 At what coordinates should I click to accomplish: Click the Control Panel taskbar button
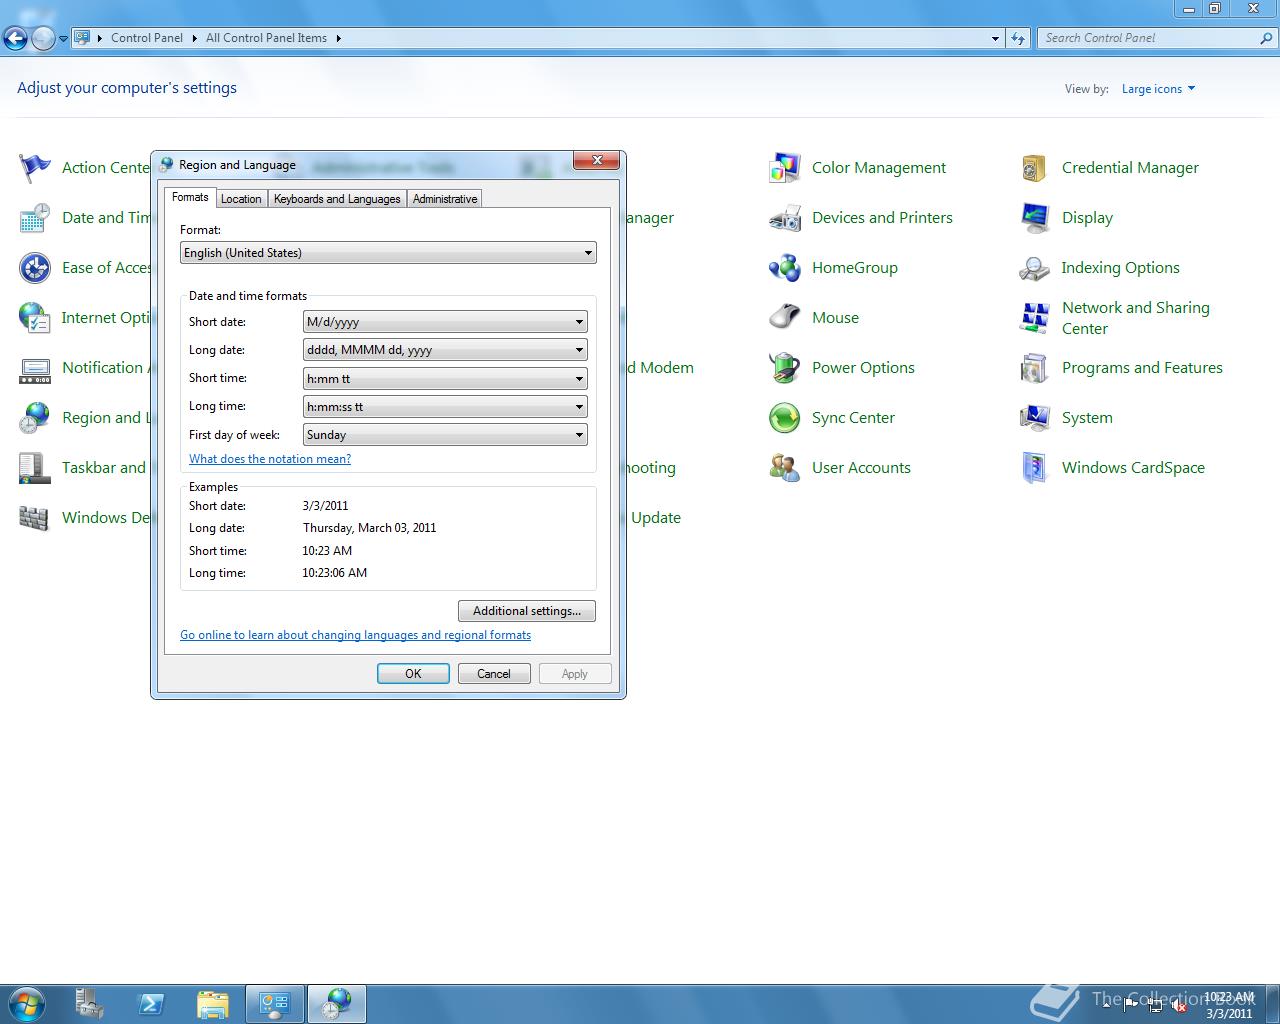(x=275, y=1004)
